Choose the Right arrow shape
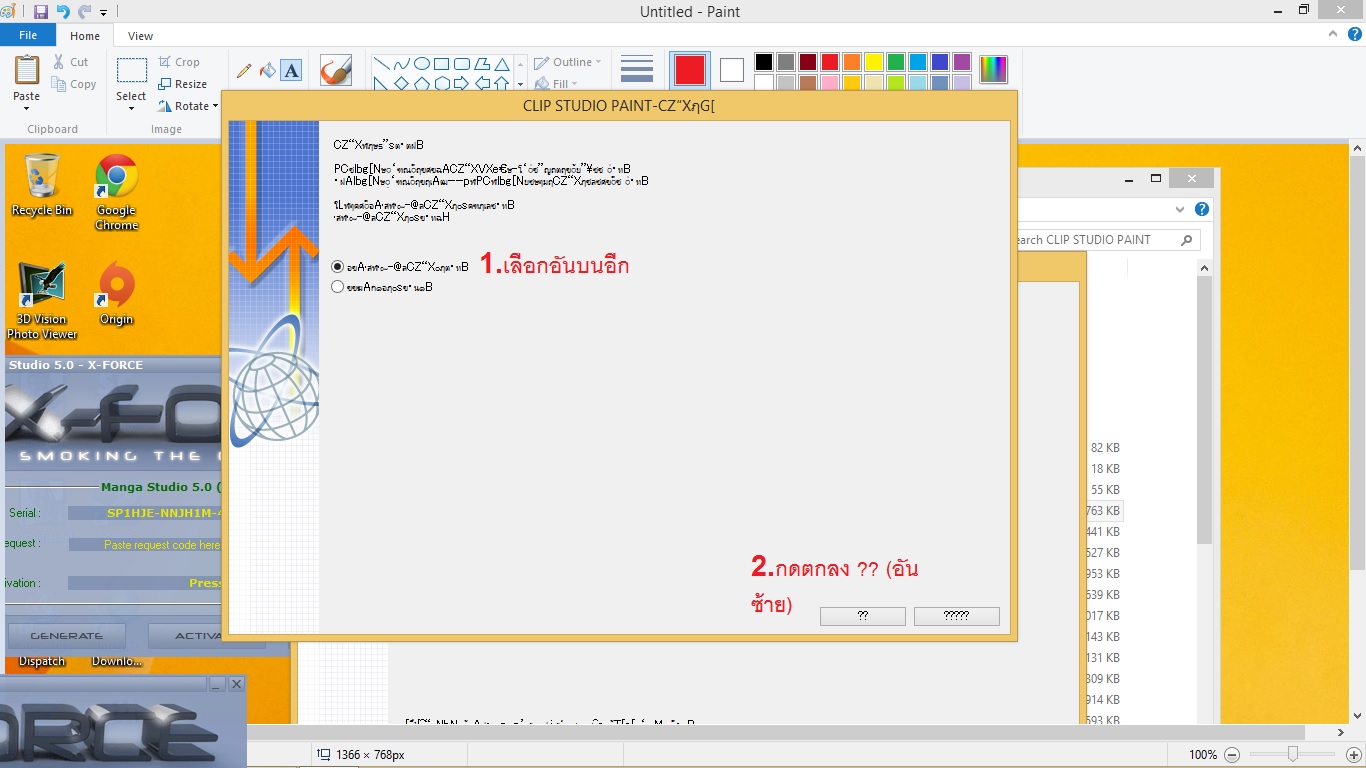The image size is (1366, 768). point(462,83)
